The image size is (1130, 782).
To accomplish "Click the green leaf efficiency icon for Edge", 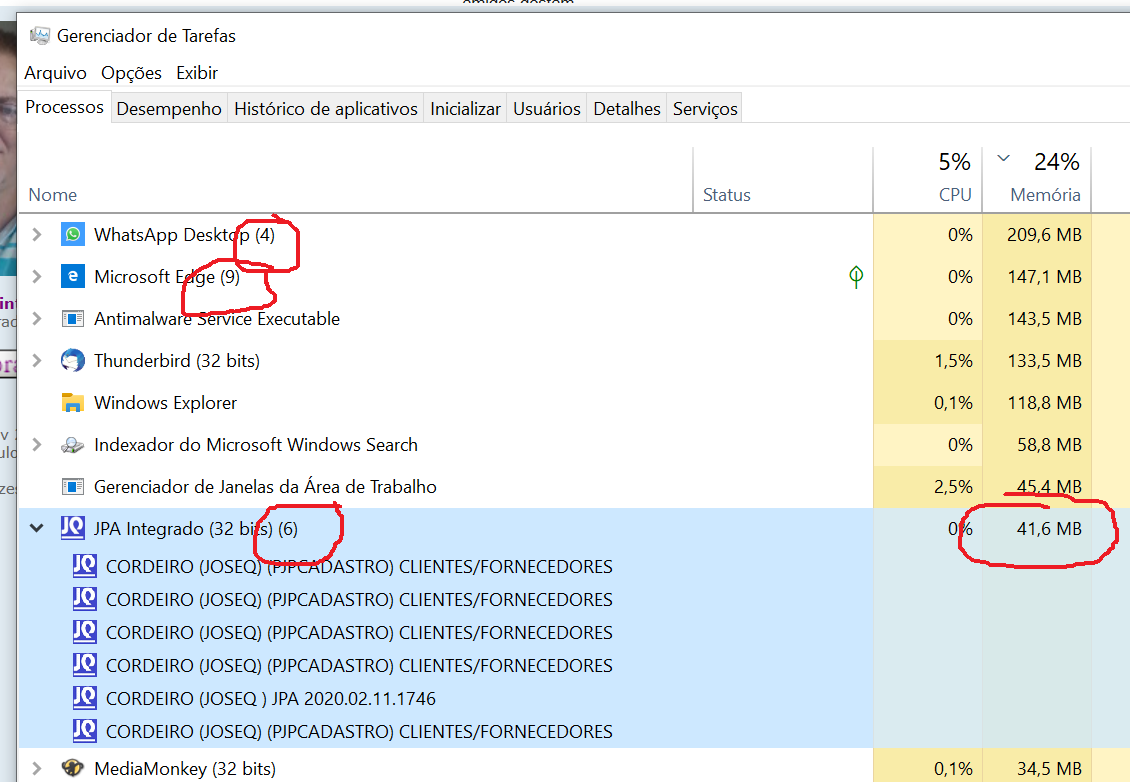I will click(x=856, y=277).
